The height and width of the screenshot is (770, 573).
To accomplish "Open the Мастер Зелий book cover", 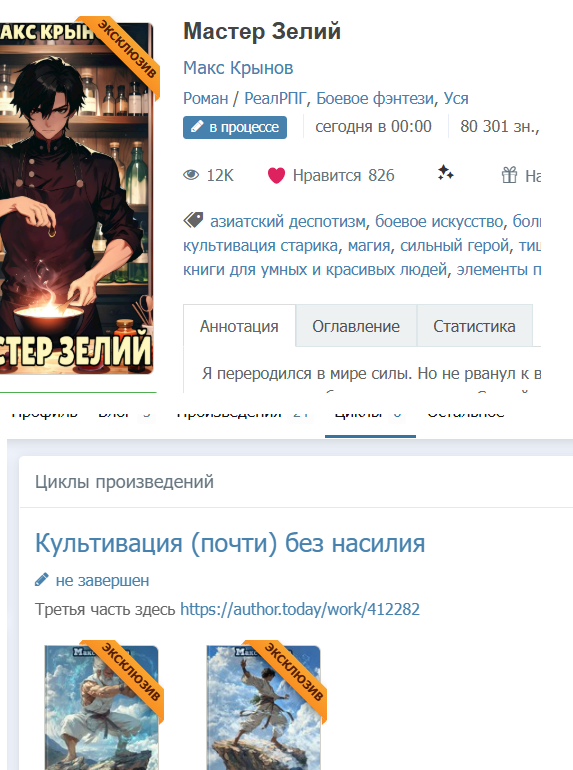I will coord(76,198).
